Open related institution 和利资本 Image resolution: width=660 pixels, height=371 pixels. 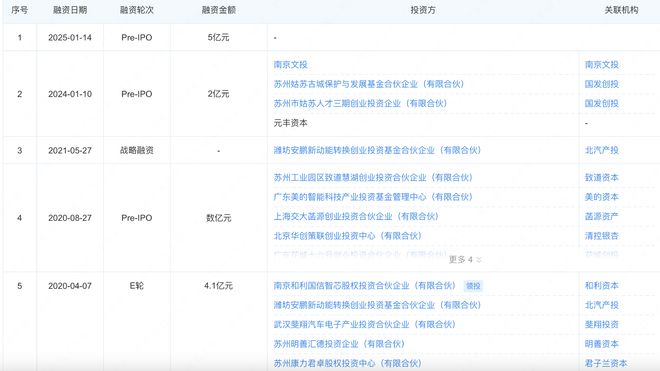[601, 286]
